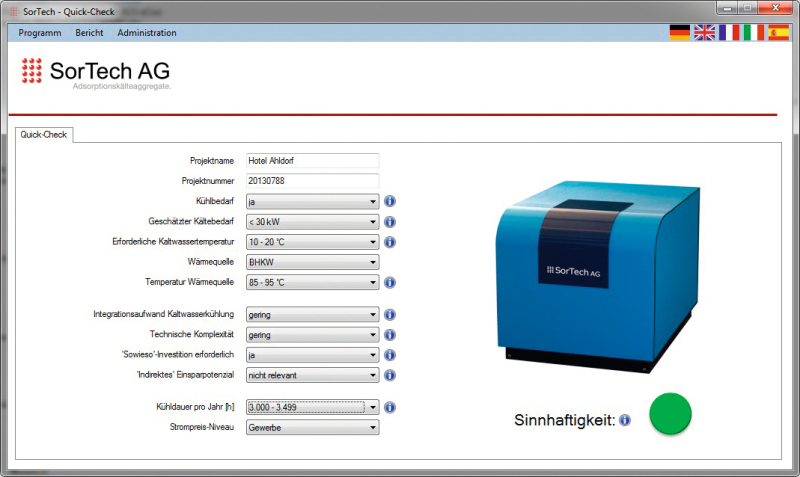This screenshot has width=800, height=477.
Task: Open the Wärmequelle dropdown showing BHKW
Action: (x=312, y=262)
